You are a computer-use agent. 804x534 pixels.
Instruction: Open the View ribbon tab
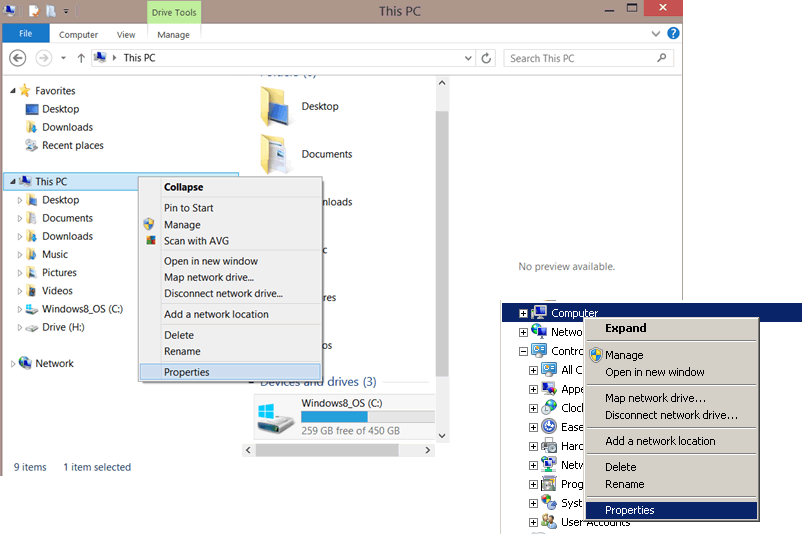tap(126, 34)
